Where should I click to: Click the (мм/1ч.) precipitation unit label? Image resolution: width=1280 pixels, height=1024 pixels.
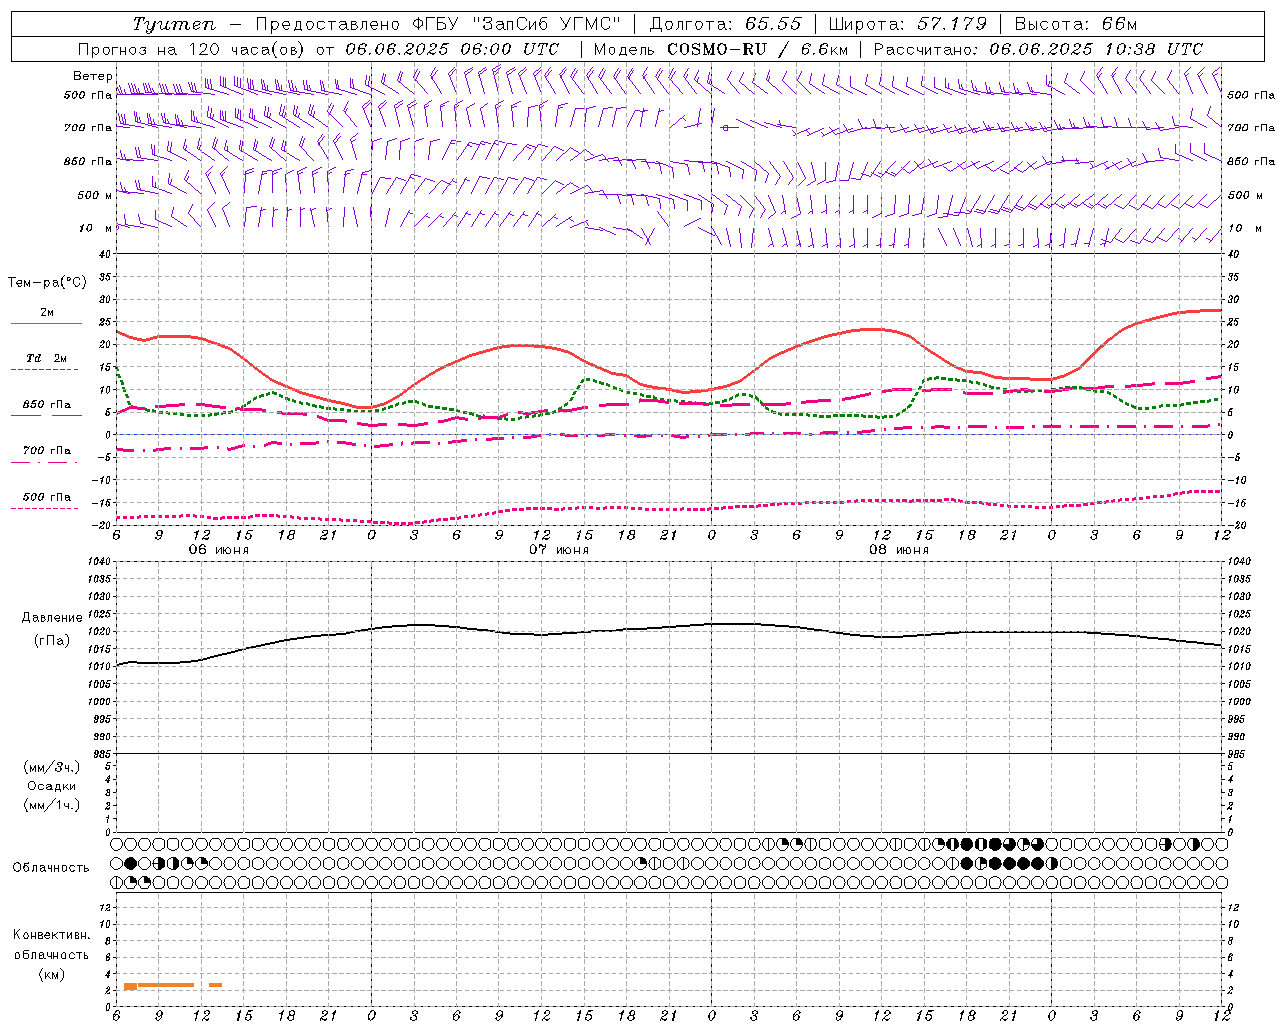52,805
